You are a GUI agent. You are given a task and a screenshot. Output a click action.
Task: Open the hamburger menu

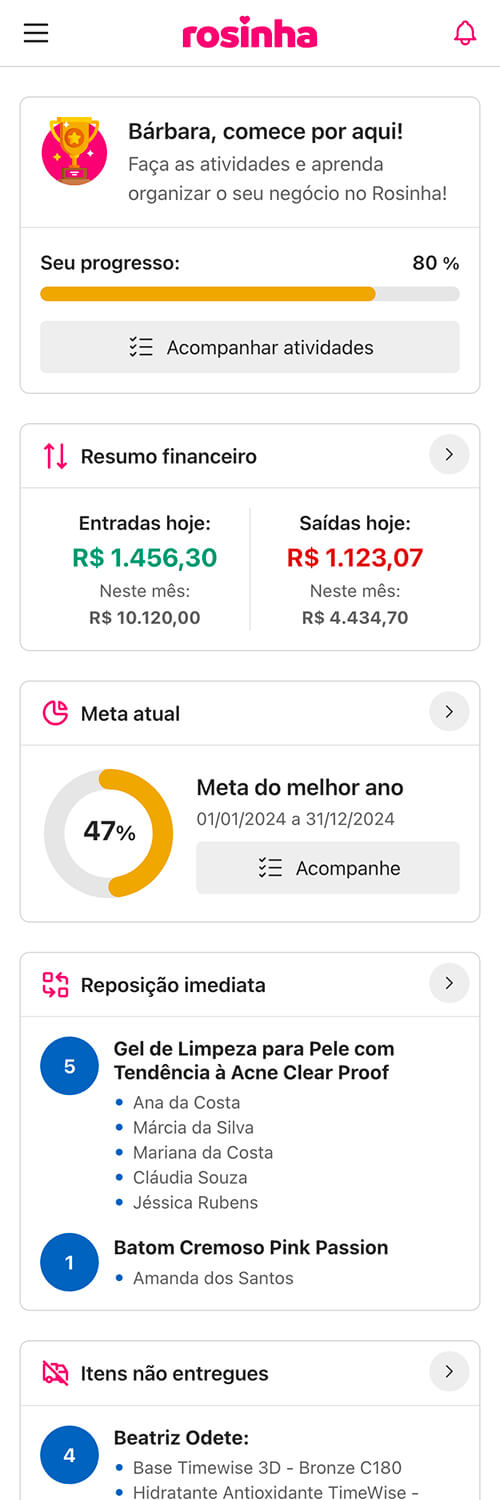coord(36,33)
